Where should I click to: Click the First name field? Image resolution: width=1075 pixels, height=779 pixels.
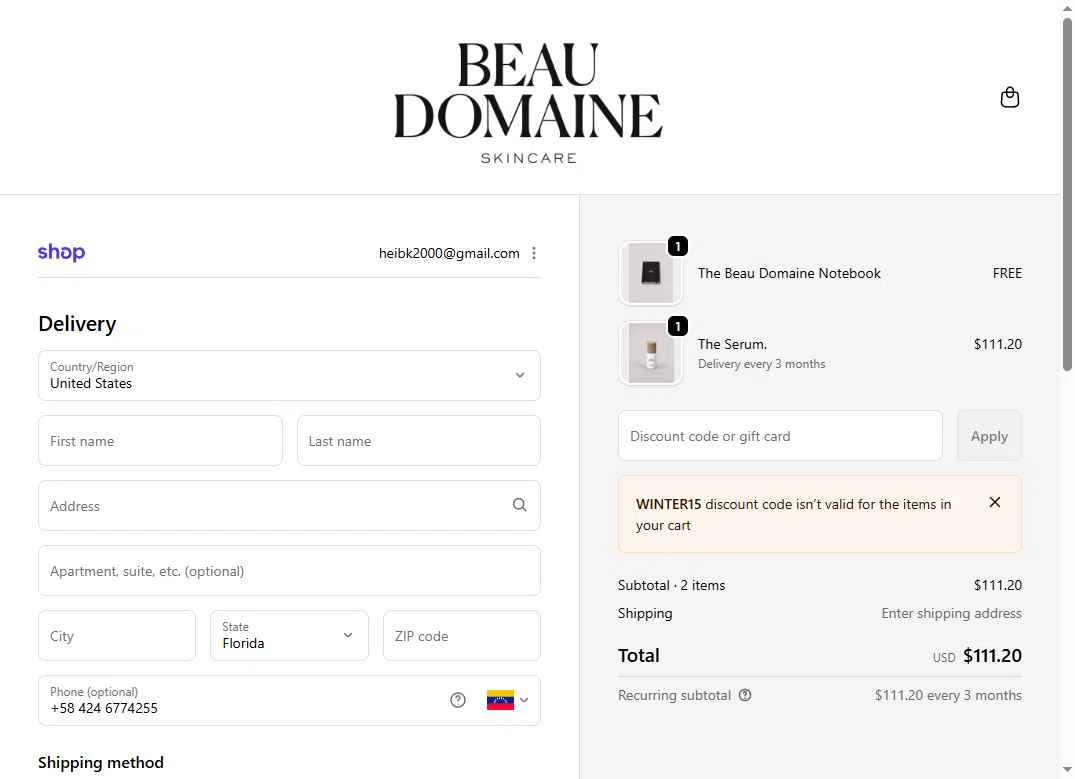pyautogui.click(x=160, y=441)
